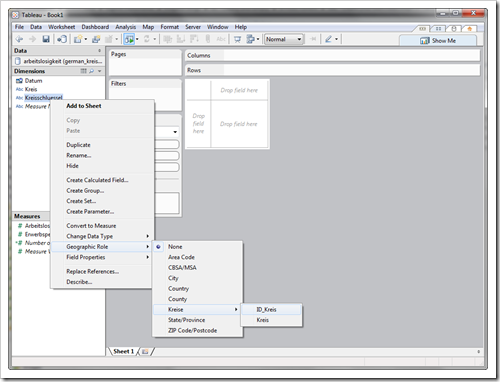Open the Marks type dropdown arrow
Image resolution: width=500 pixels, height=382 pixels.
click(x=175, y=132)
